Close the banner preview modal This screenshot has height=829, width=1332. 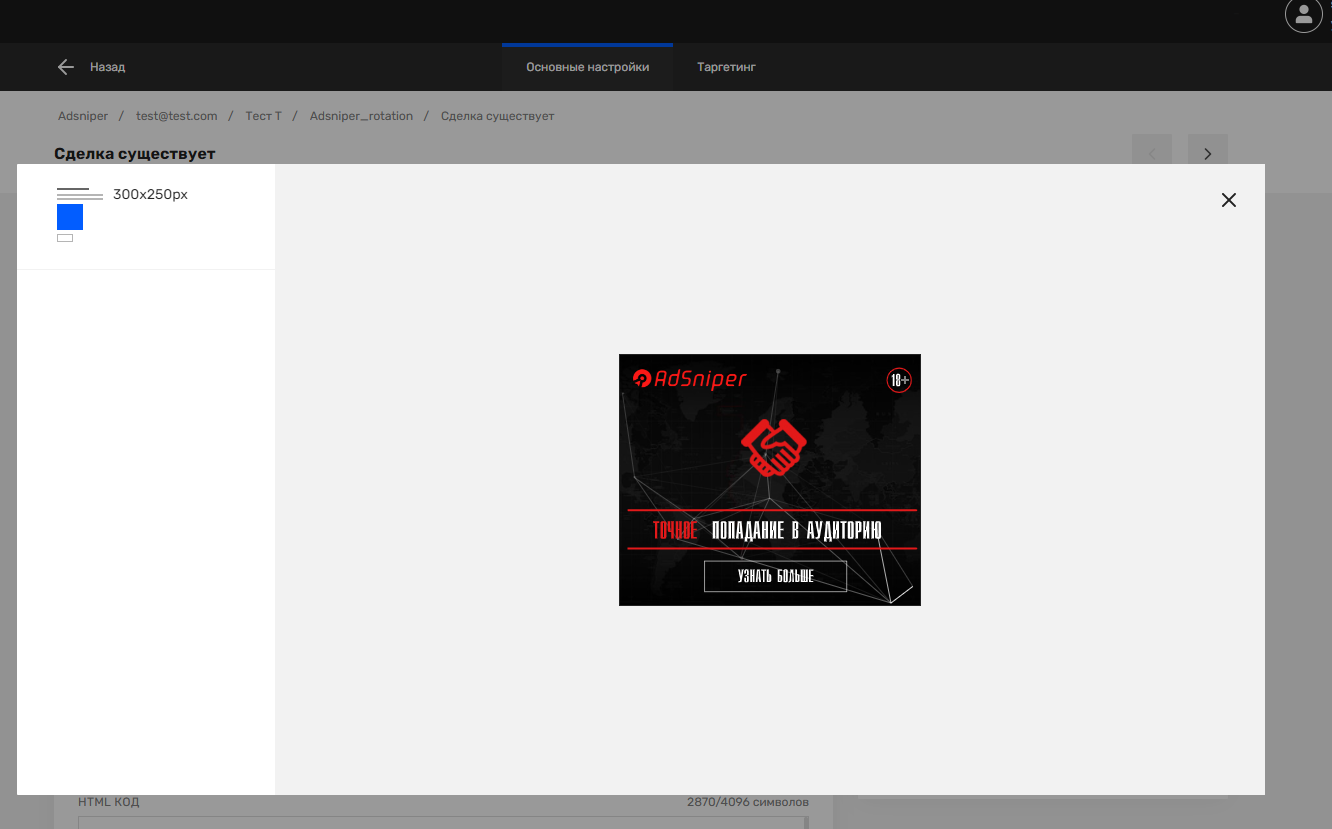[x=1229, y=200]
